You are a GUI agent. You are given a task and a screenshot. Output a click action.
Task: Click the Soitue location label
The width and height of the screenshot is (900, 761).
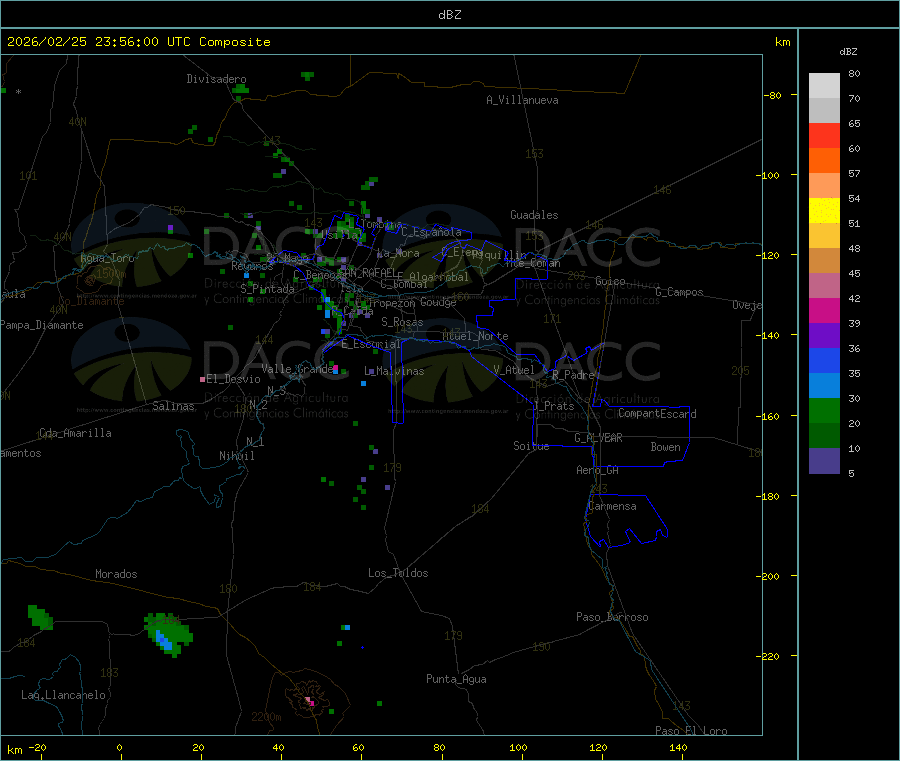tap(531, 446)
